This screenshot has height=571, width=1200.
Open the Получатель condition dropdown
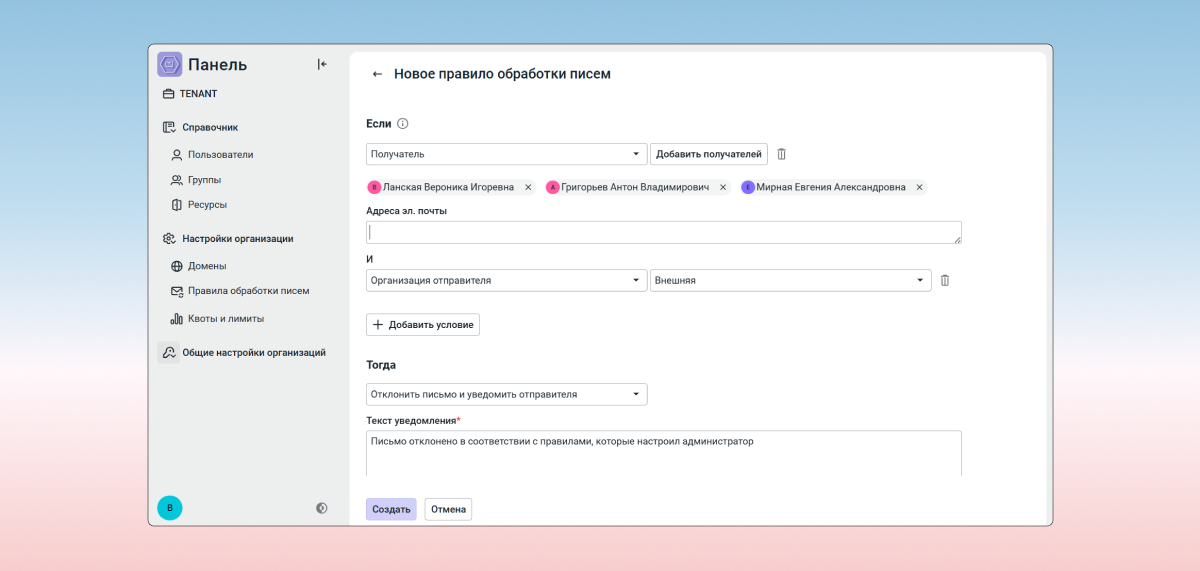(507, 154)
